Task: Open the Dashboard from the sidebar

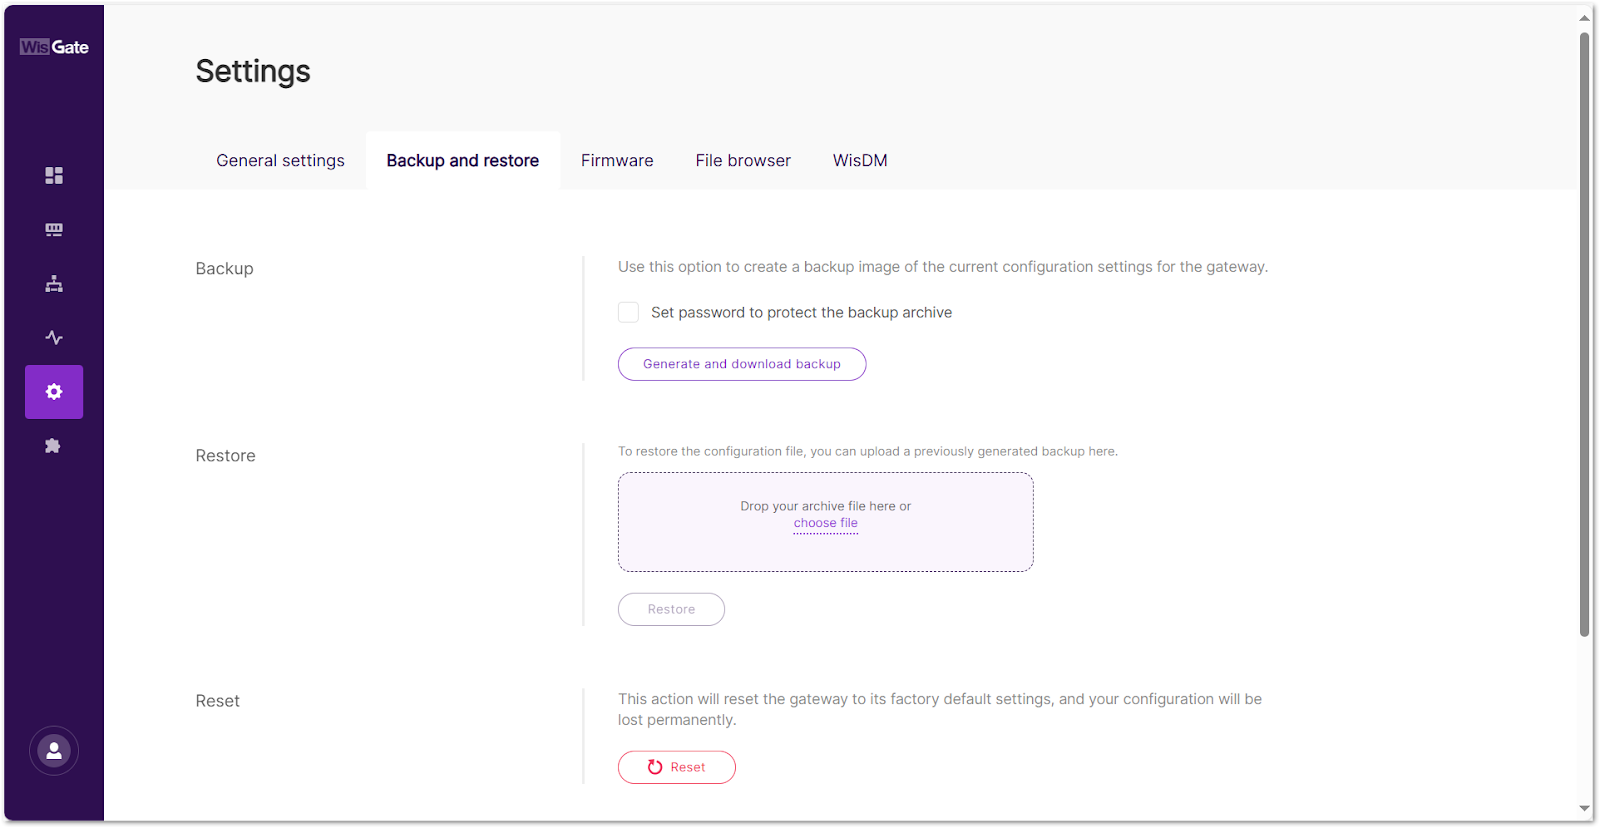Action: [53, 175]
